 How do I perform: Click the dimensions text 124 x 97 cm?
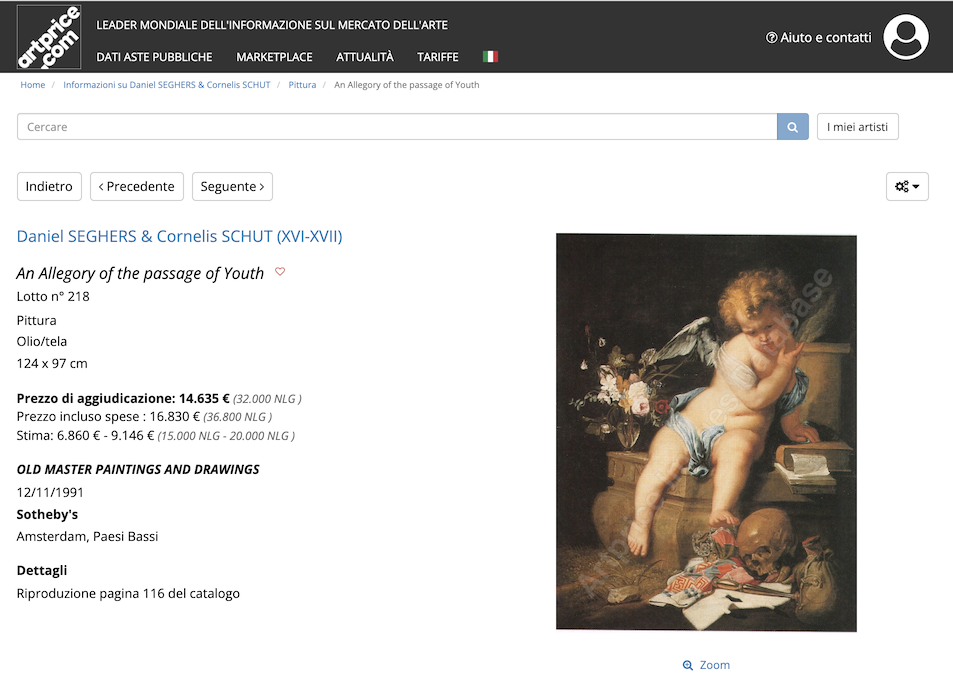[x=52, y=364]
